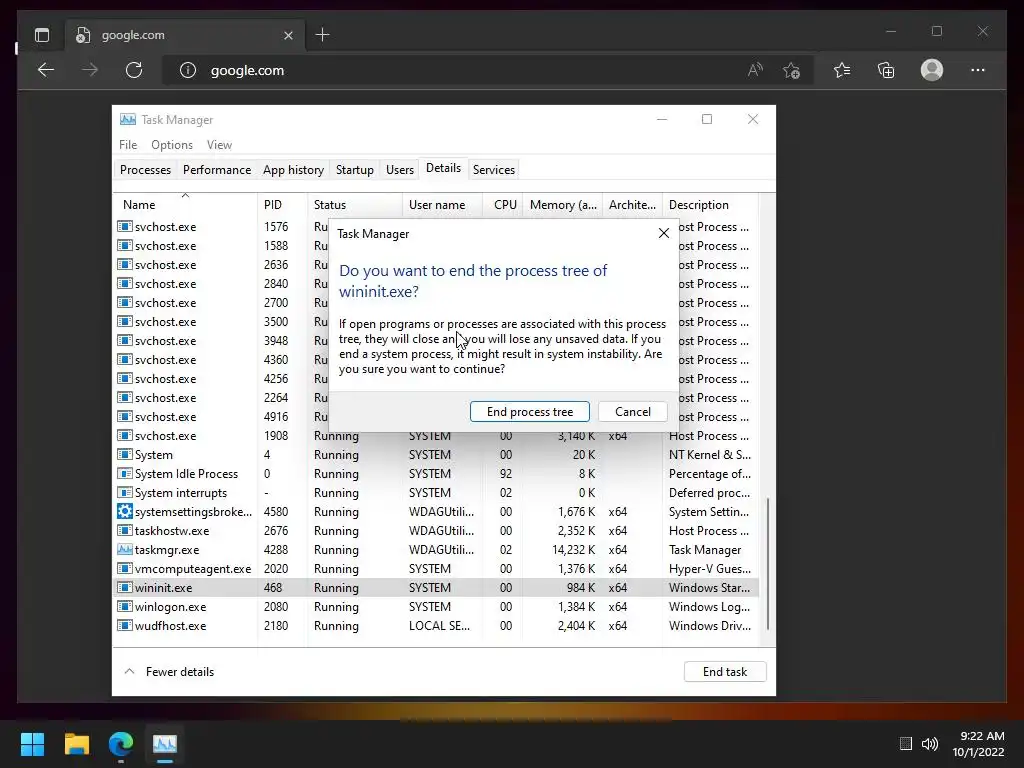Sort by the Status column header
Image resolution: width=1024 pixels, height=768 pixels.
[x=355, y=204]
